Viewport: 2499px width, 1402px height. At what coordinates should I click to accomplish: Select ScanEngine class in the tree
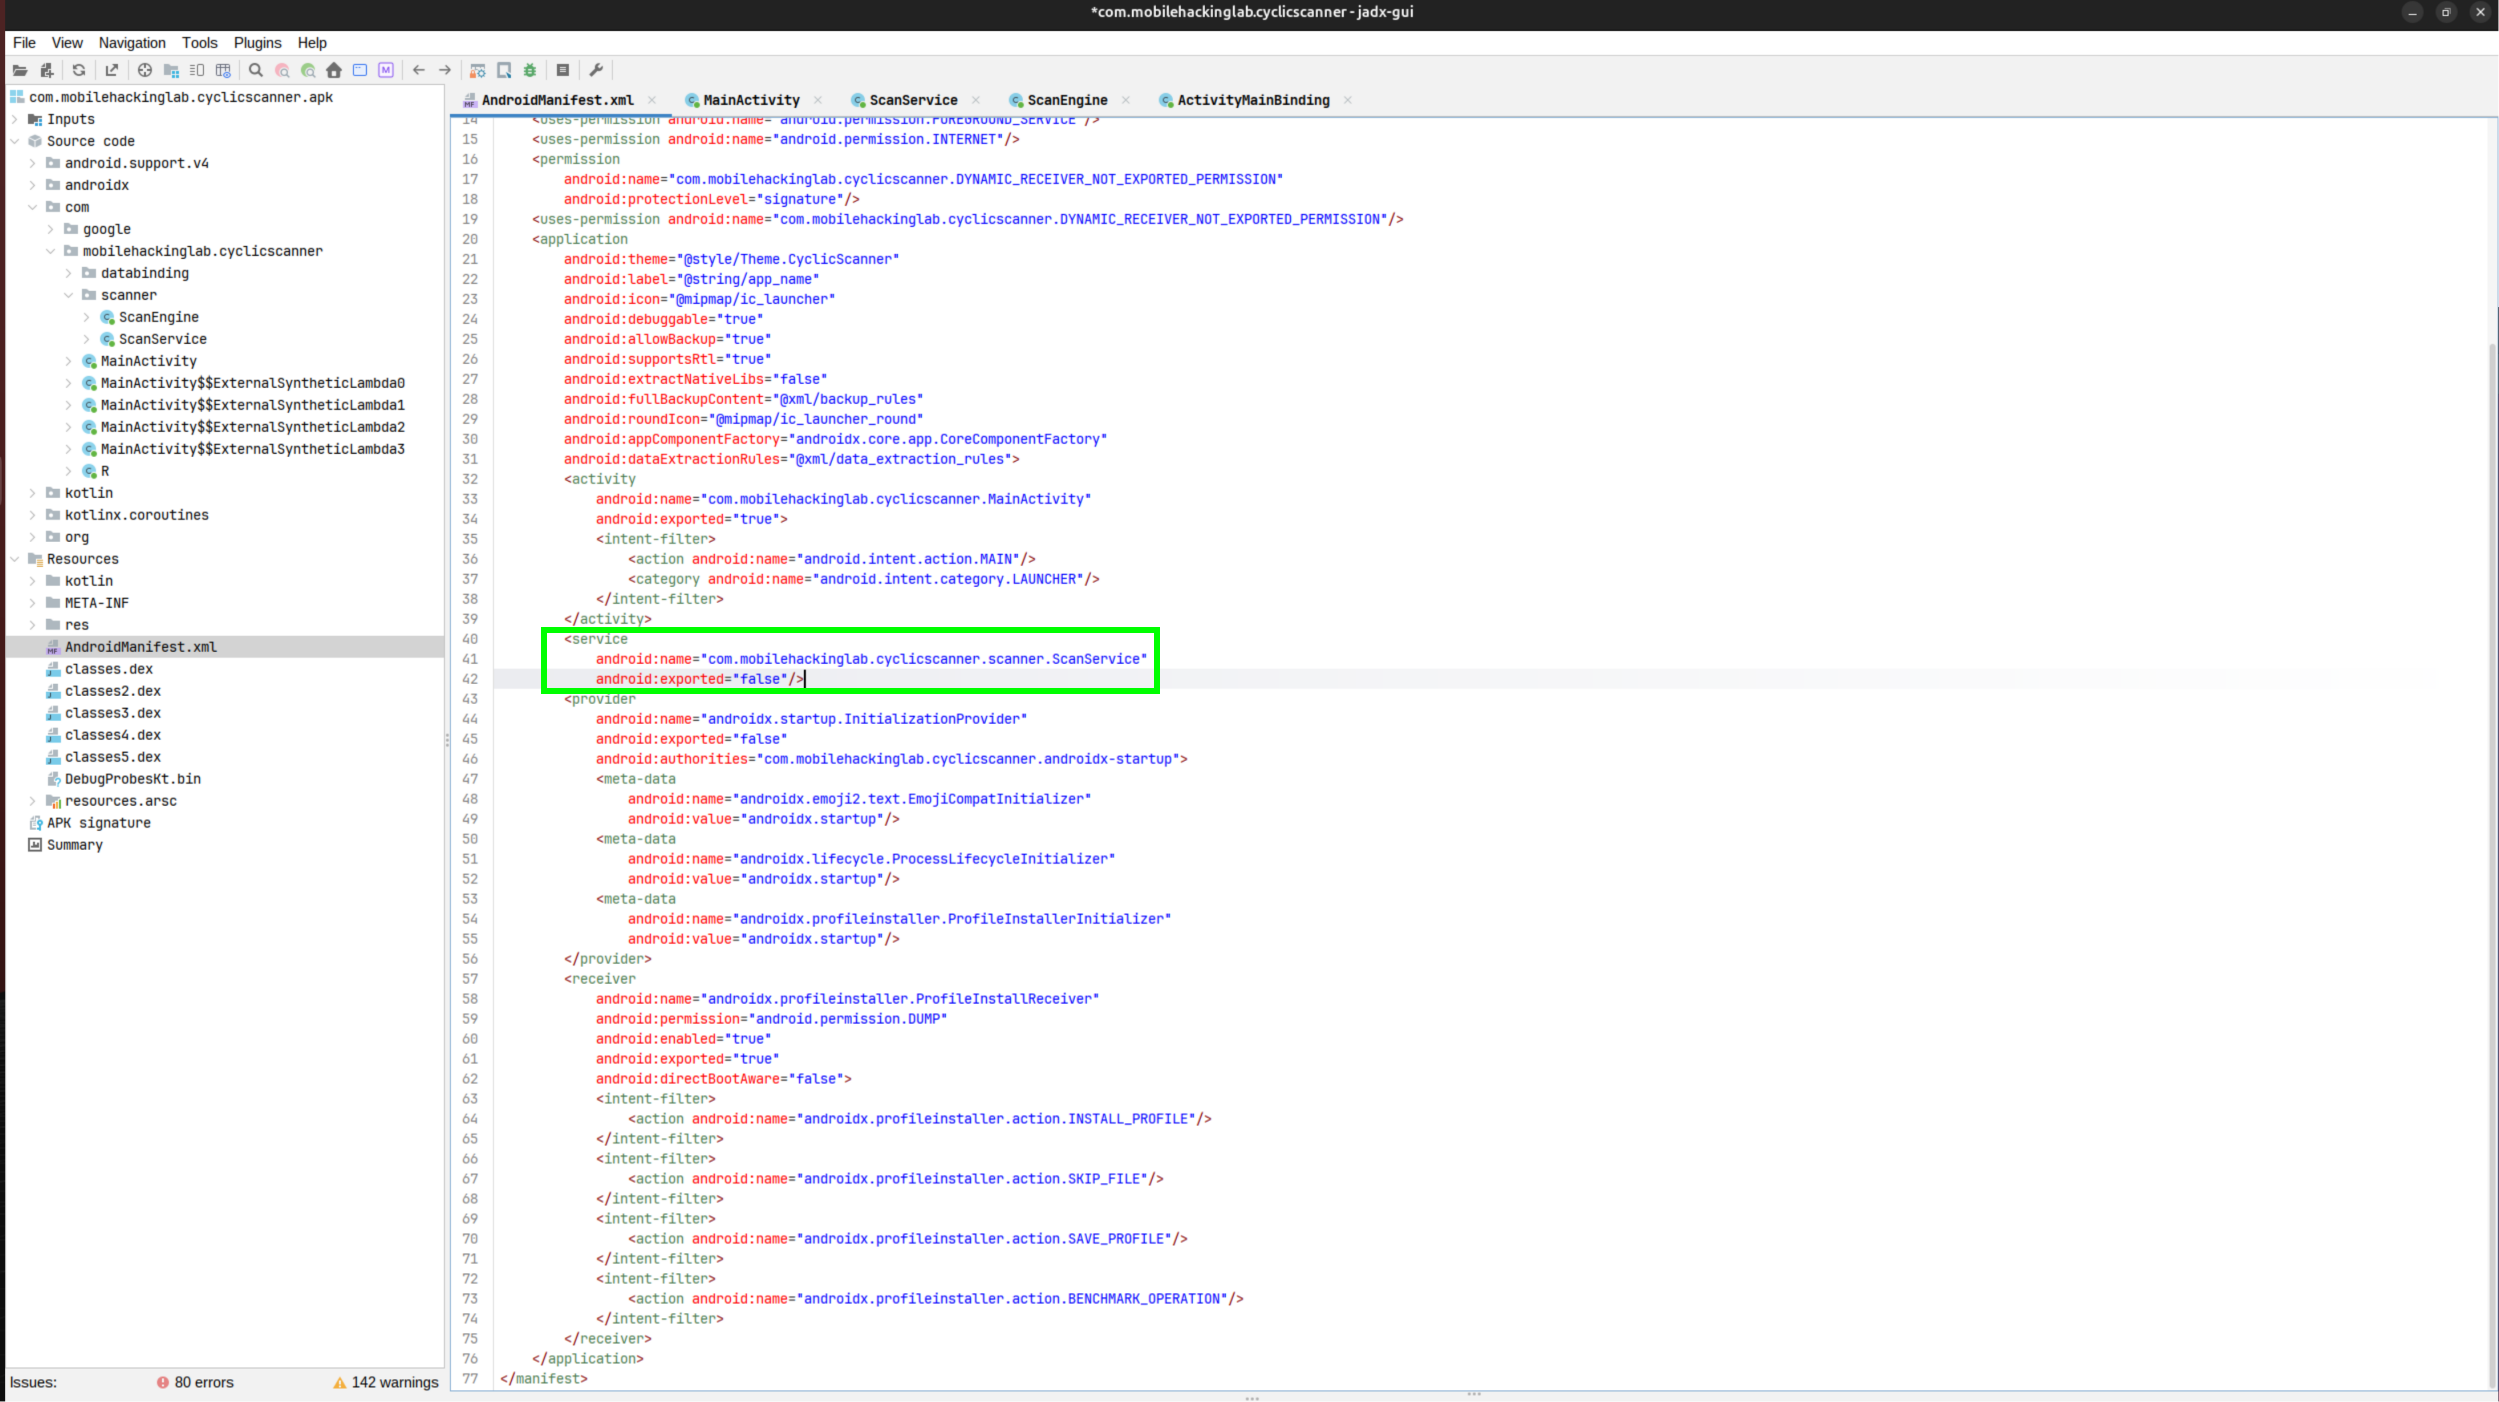158,317
